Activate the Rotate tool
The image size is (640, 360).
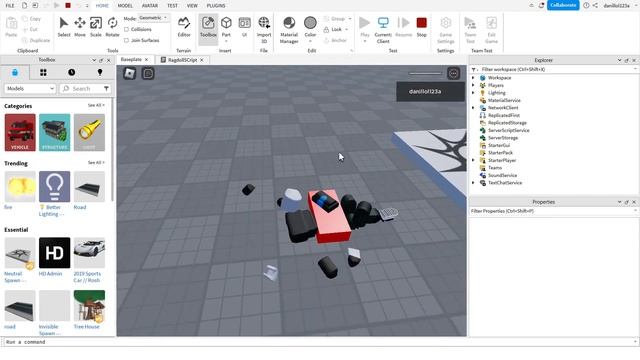pyautogui.click(x=112, y=27)
